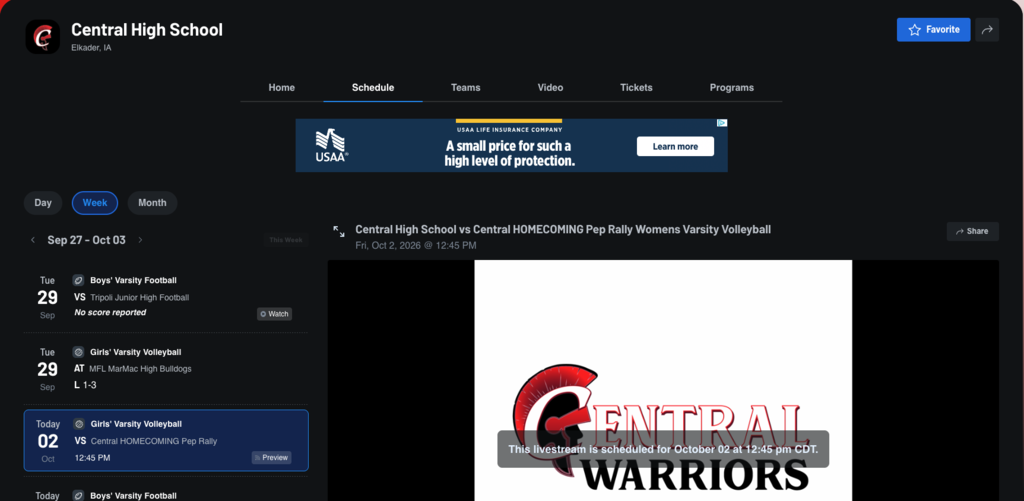The width and height of the screenshot is (1024, 501).
Task: Open the Programs tab
Action: [x=731, y=88]
